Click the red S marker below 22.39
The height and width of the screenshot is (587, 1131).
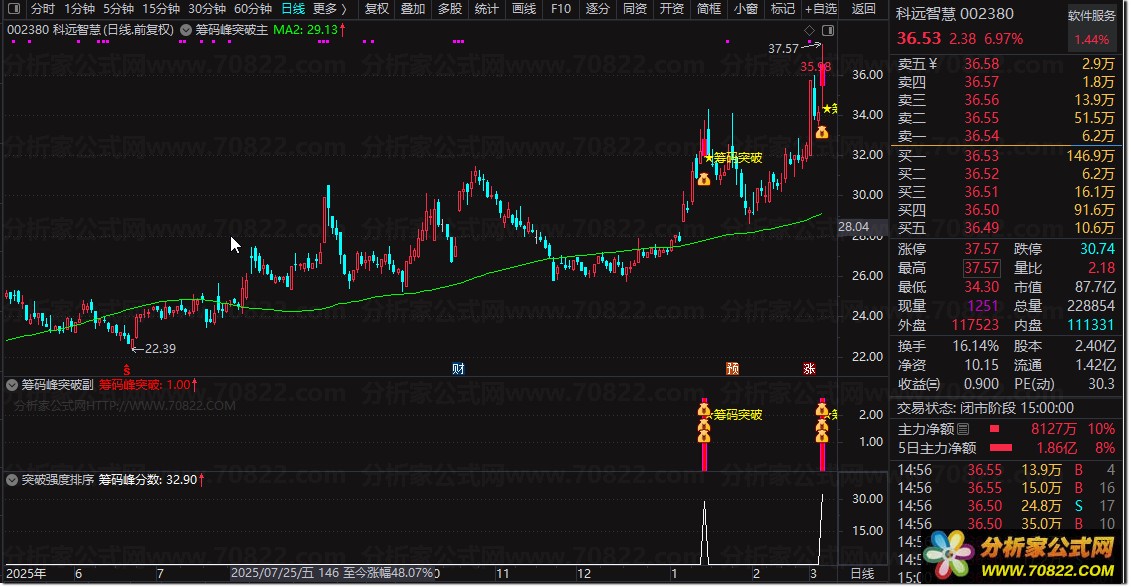[126, 368]
